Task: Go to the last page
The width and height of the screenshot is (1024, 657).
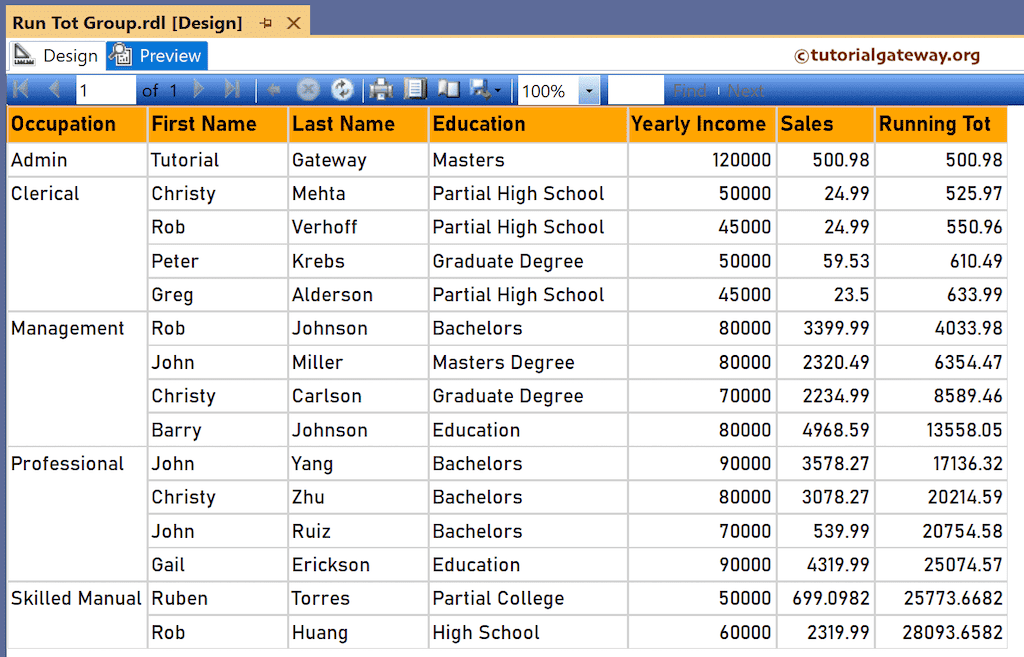Action: tap(234, 89)
